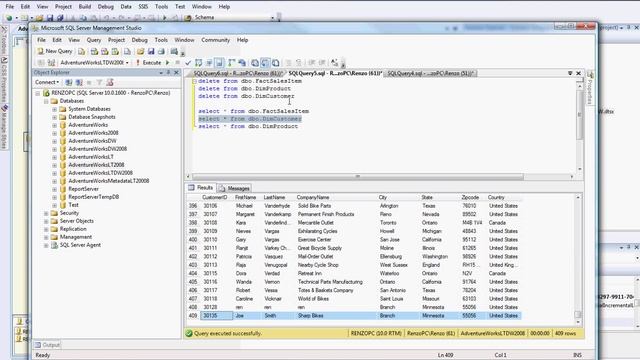Collapse the Databases folder
640x360 pixels.
pyautogui.click(x=46, y=101)
